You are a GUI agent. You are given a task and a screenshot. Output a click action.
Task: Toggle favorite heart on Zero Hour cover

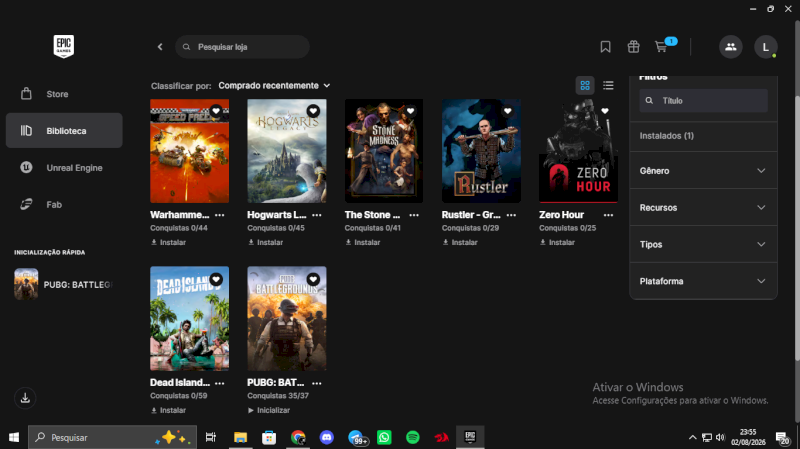point(605,111)
